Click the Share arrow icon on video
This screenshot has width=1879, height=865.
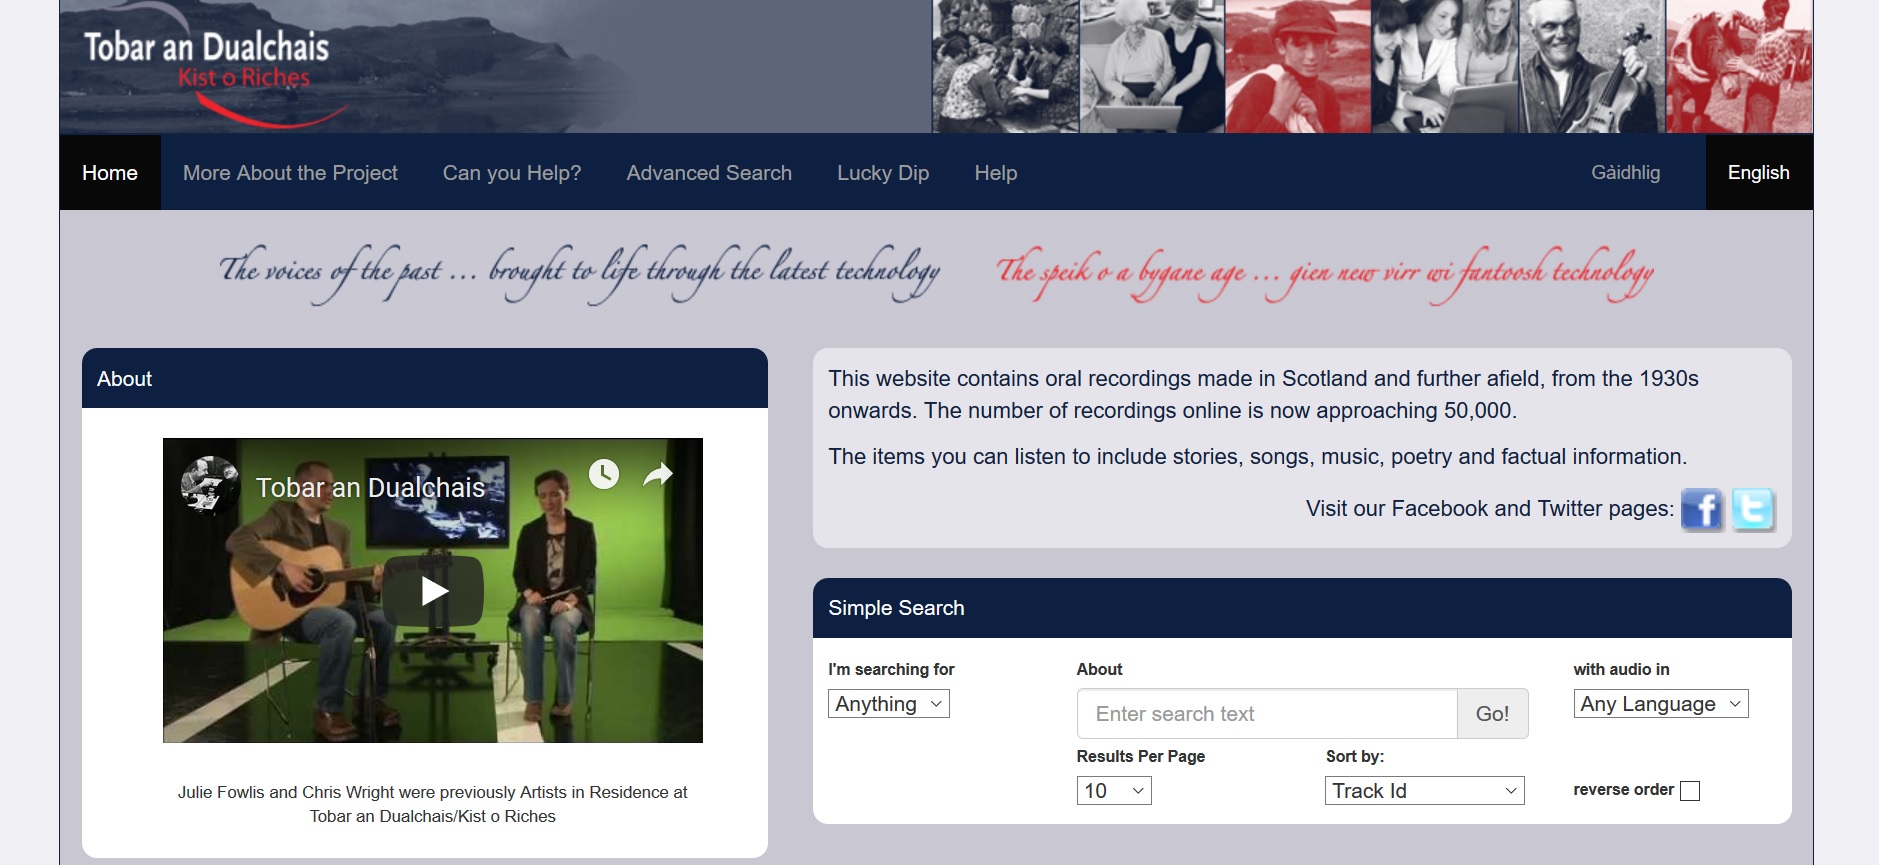click(x=658, y=474)
